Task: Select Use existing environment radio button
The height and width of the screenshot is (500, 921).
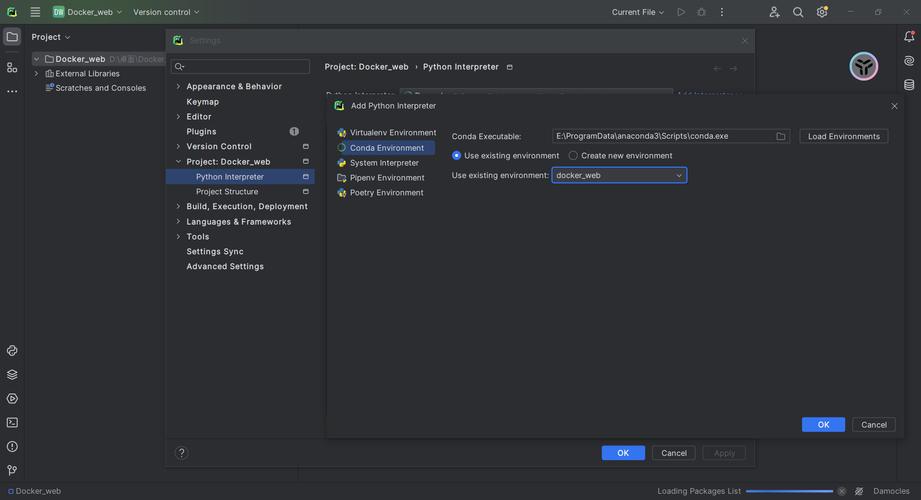Action: [456, 156]
